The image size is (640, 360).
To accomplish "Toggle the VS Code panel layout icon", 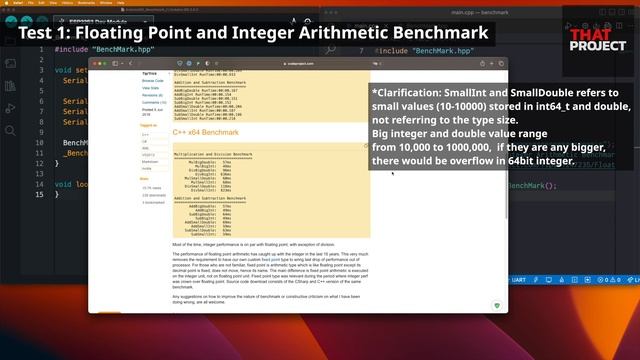I will pyautogui.click(x=612, y=13).
